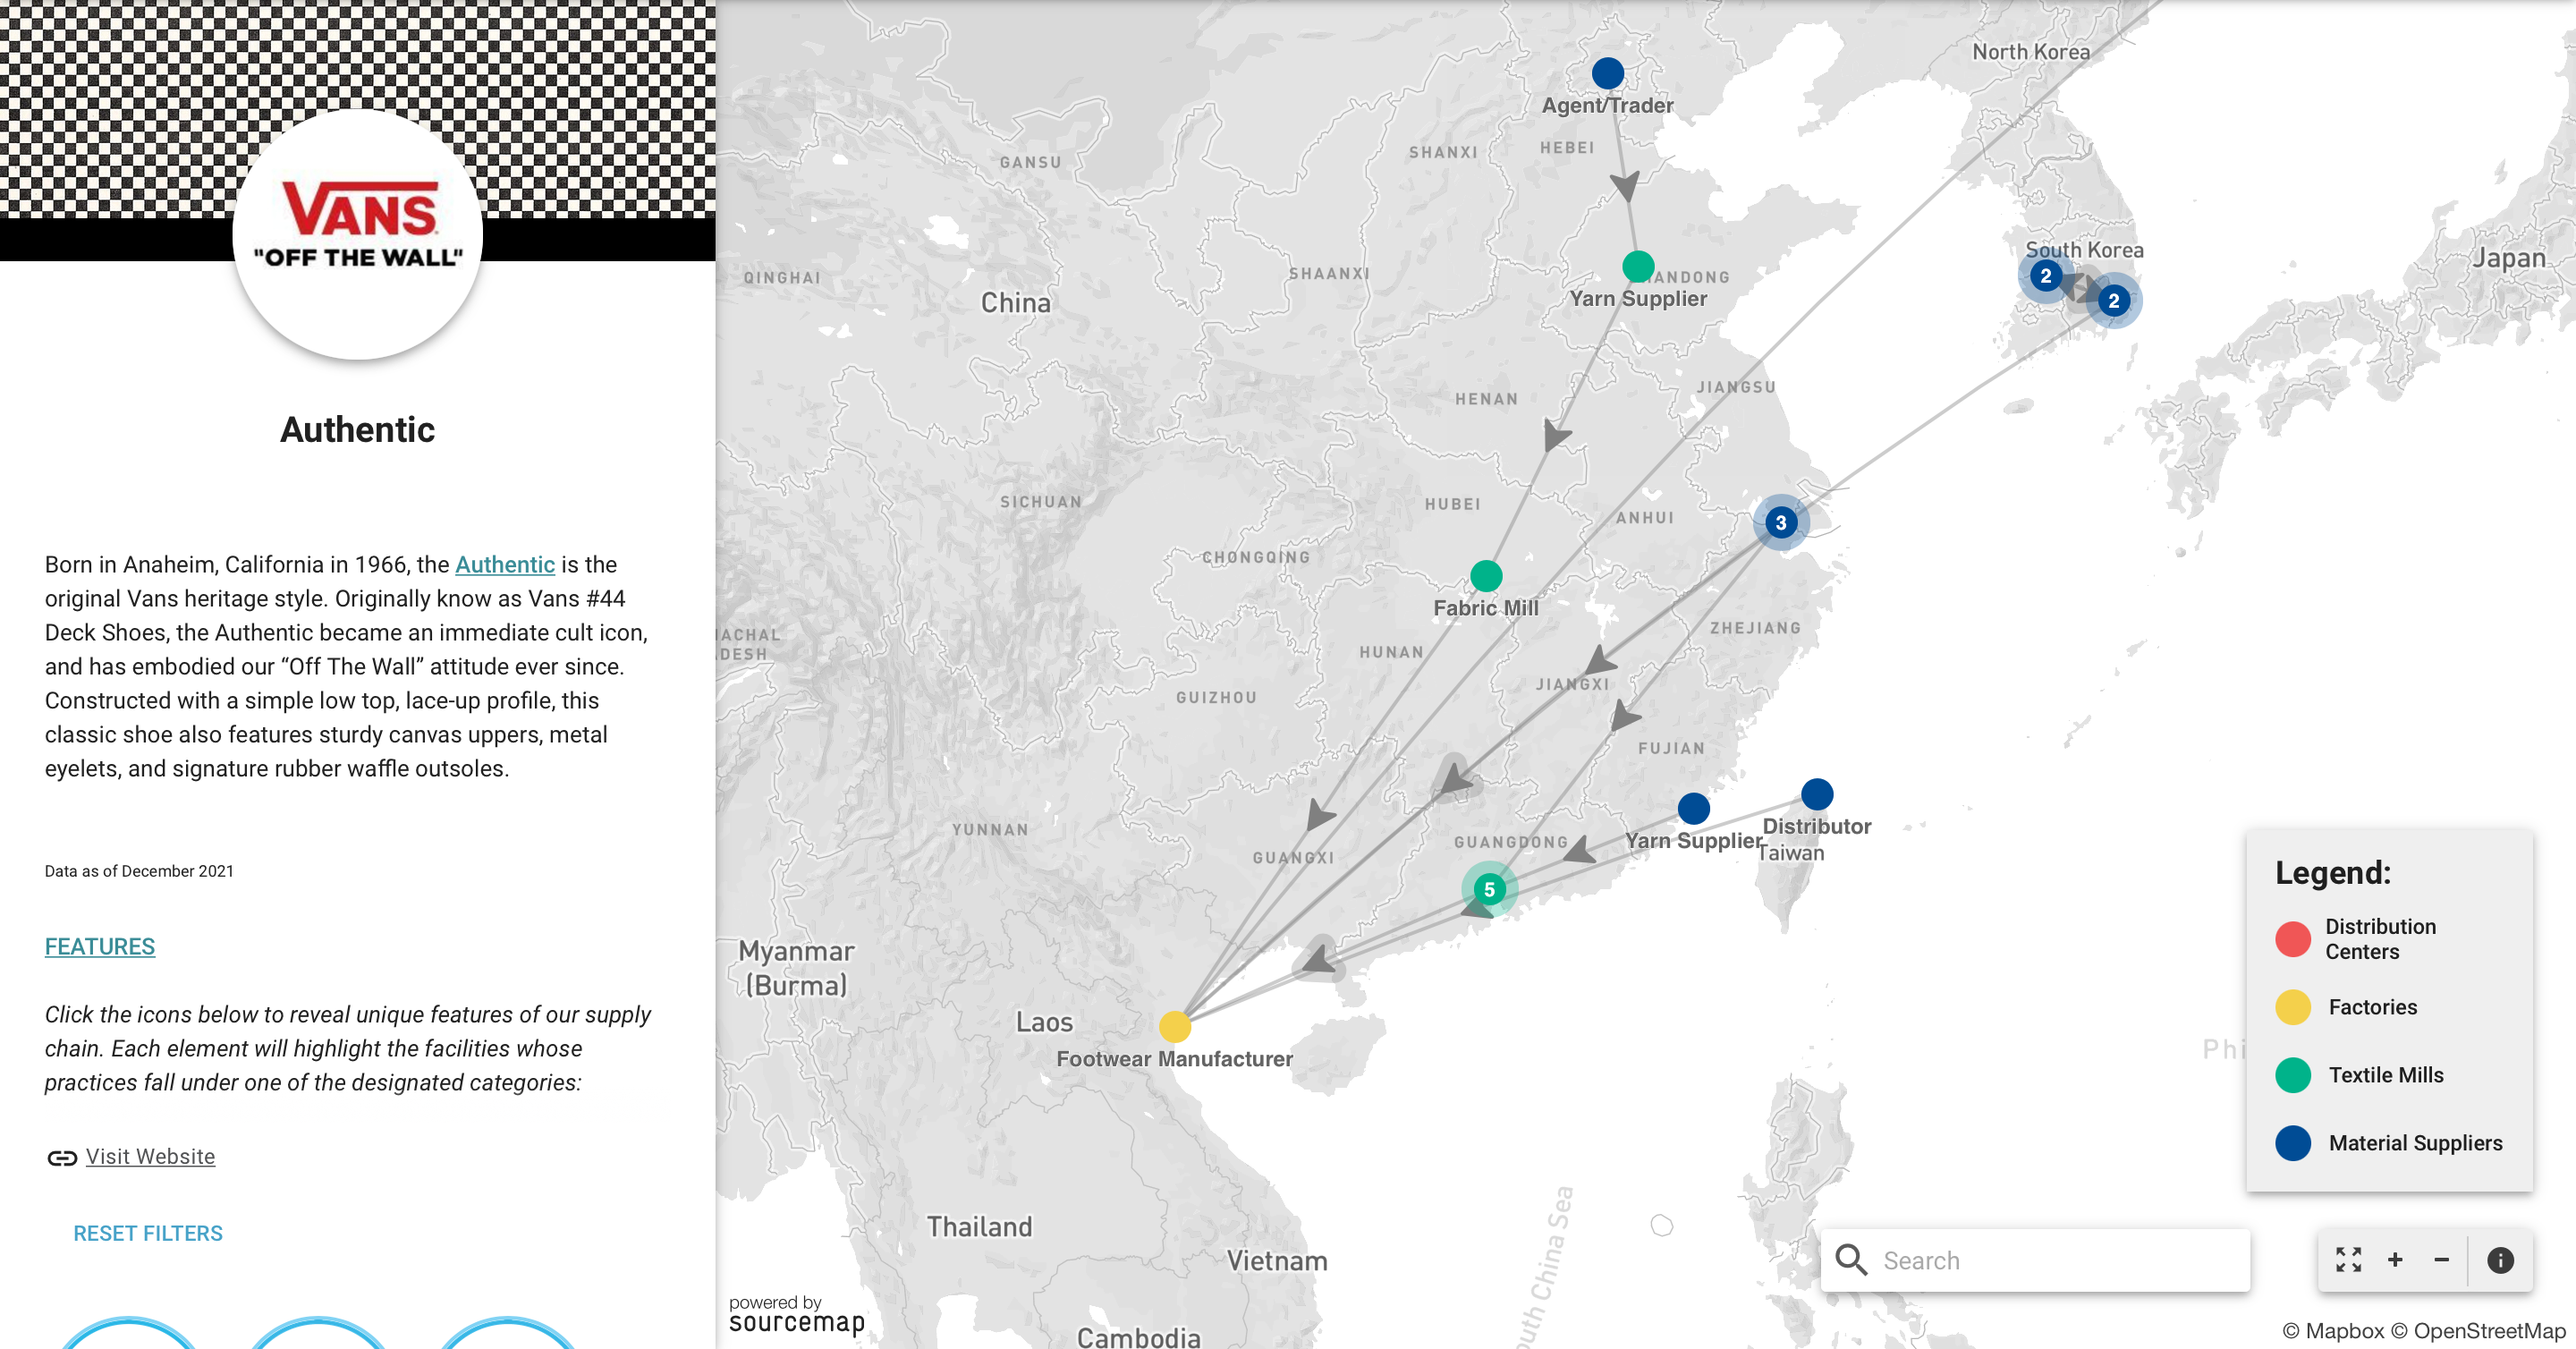Click the Distribution Centers legend label
This screenshot has height=1349, width=2576.
(2381, 939)
